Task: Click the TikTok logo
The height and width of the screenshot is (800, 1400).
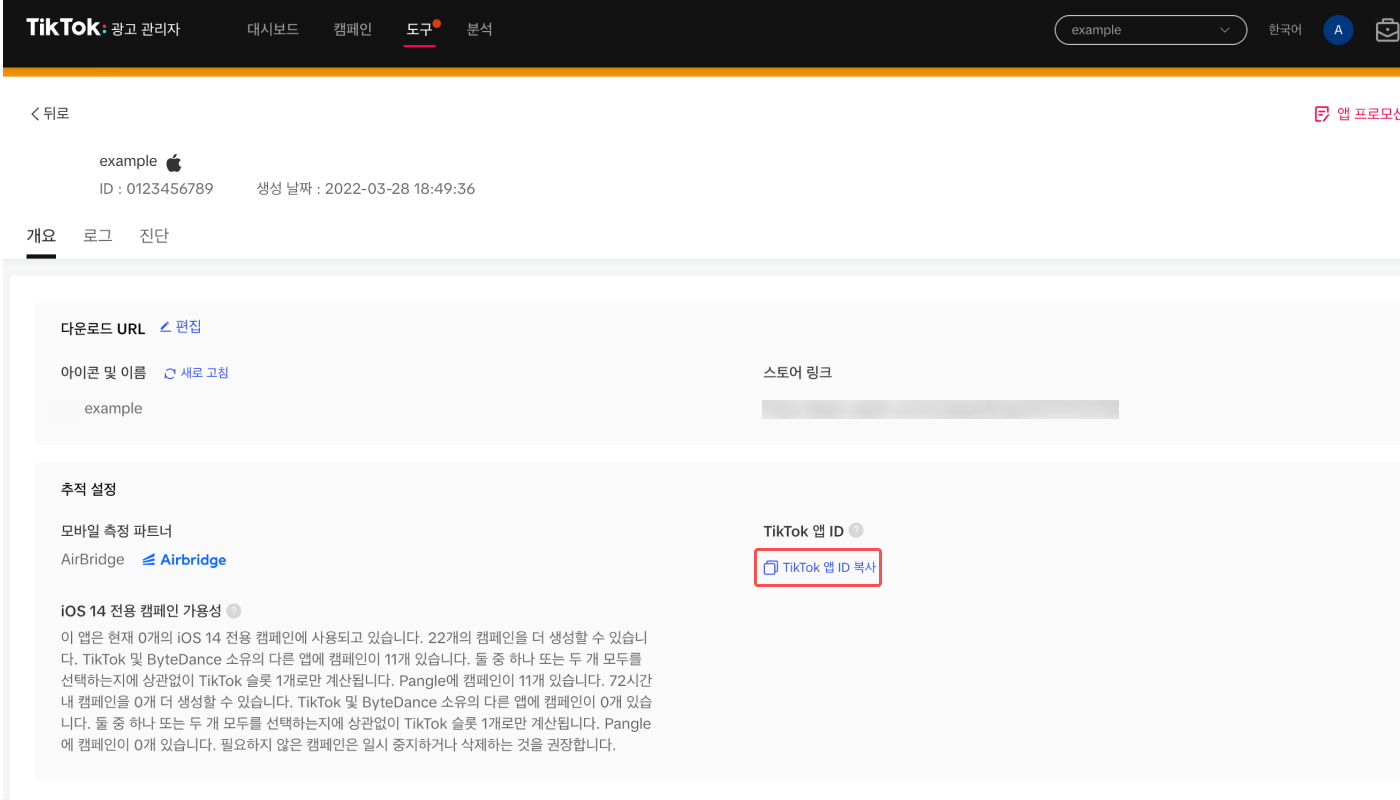Action: (65, 28)
